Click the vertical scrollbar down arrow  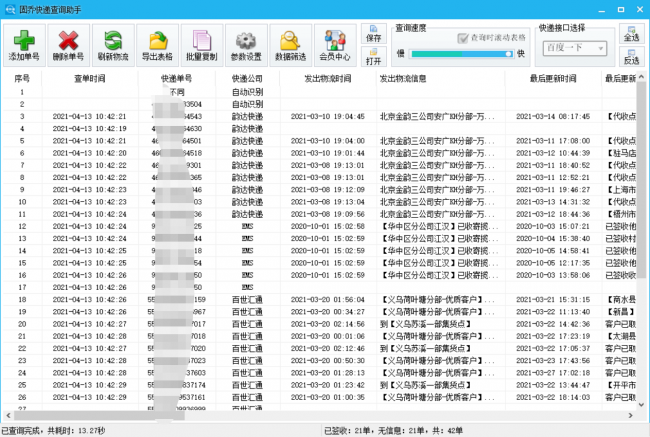tap(641, 404)
